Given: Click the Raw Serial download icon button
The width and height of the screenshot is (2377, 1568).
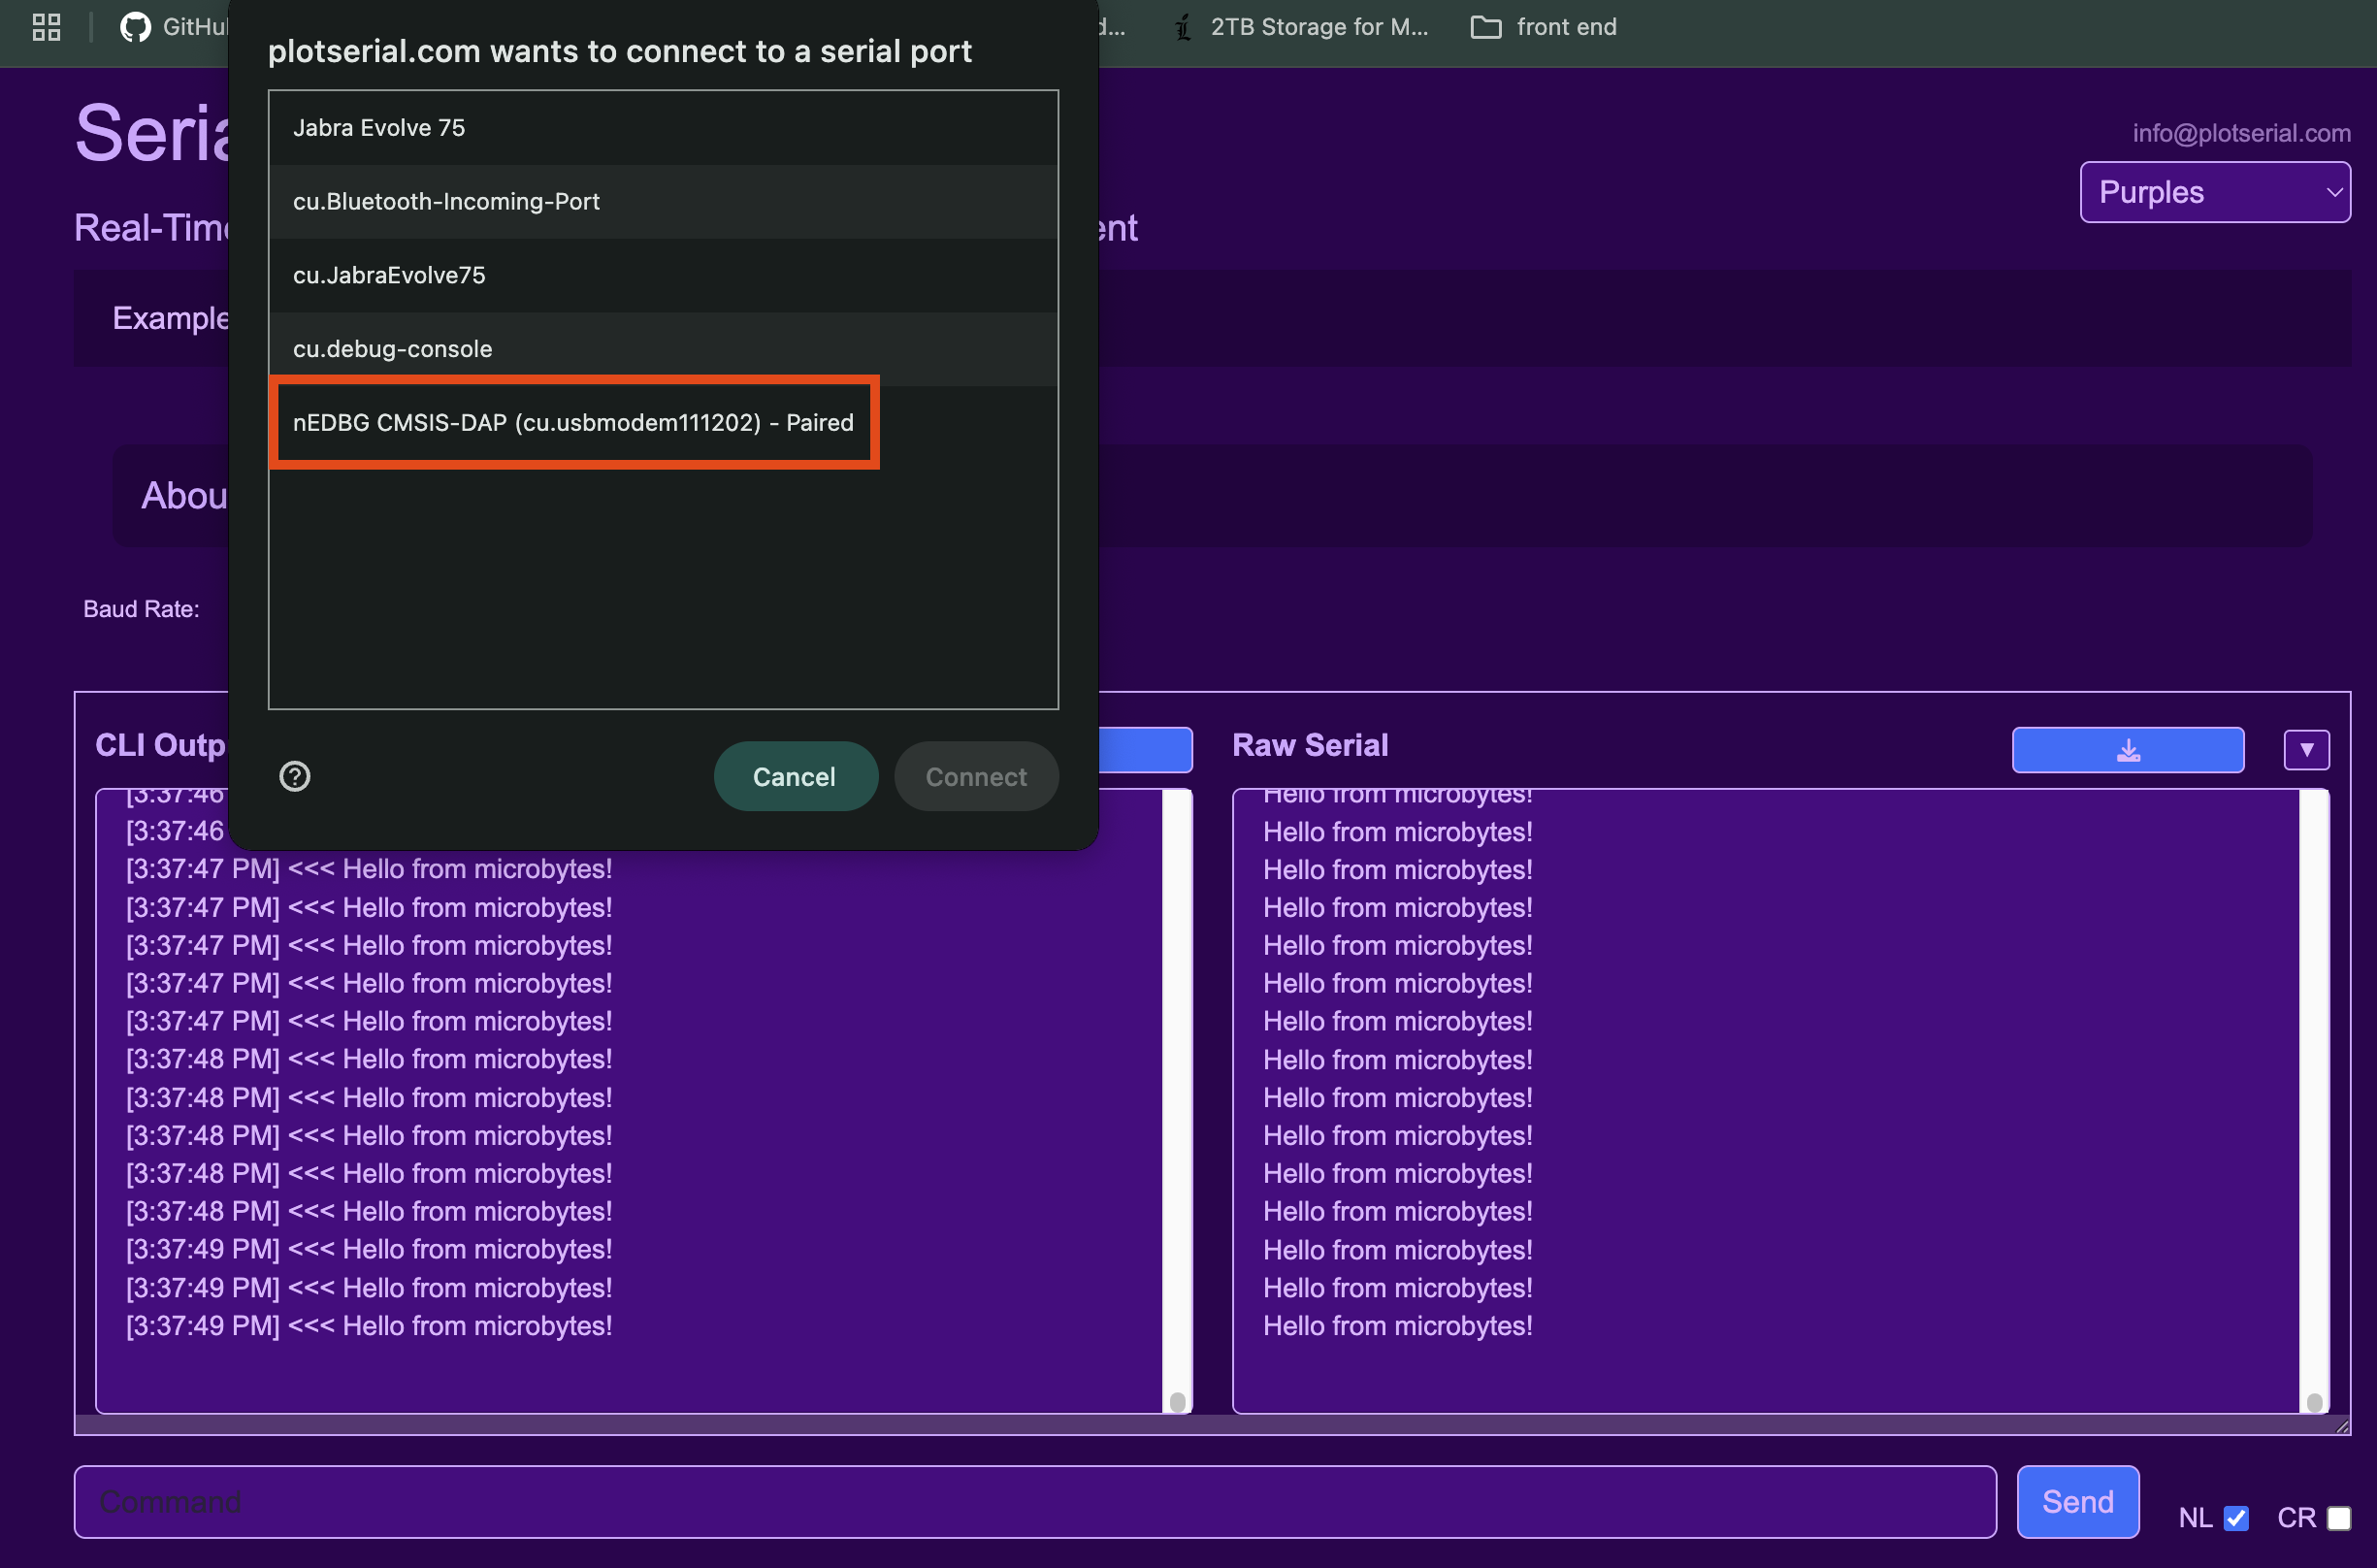Looking at the screenshot, I should pyautogui.click(x=2127, y=750).
